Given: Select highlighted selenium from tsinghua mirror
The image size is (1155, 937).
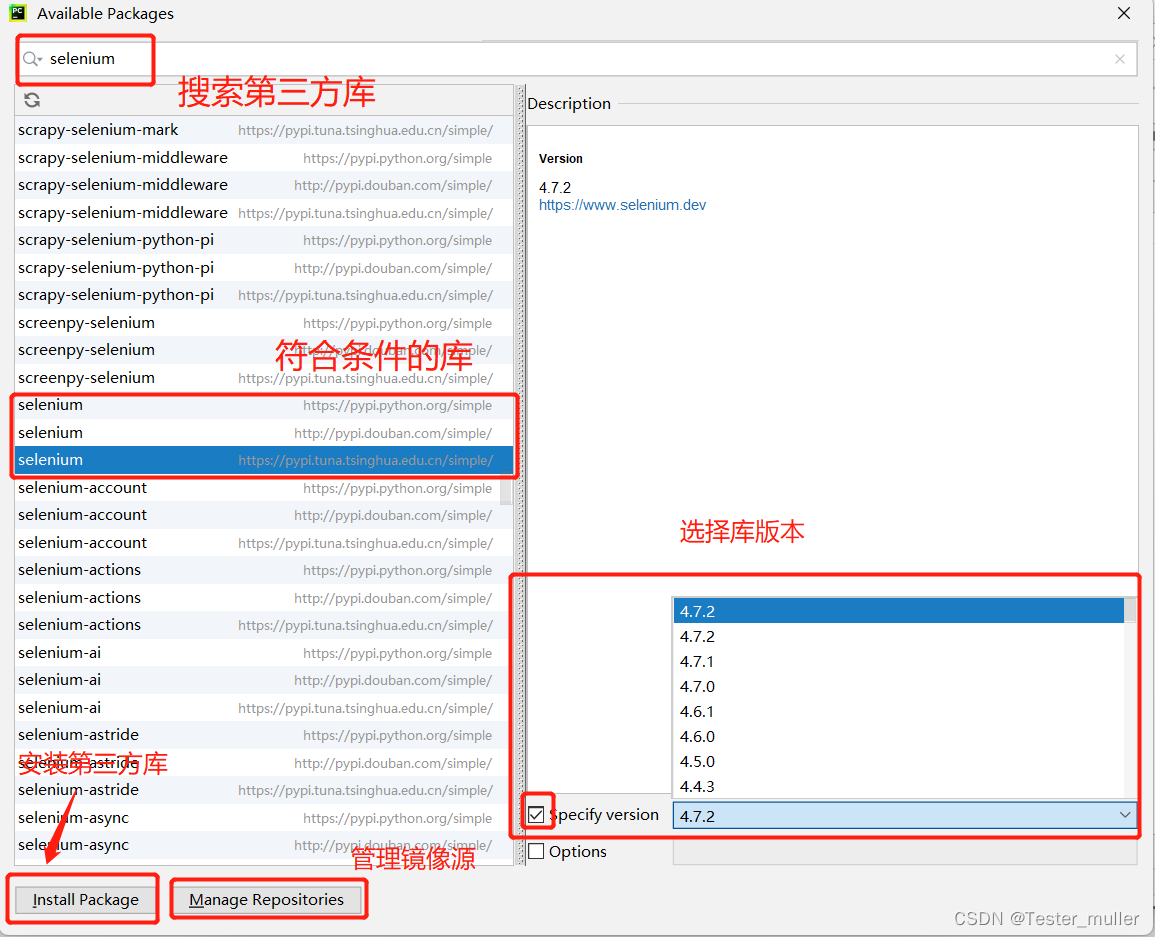Looking at the screenshot, I should (x=264, y=460).
